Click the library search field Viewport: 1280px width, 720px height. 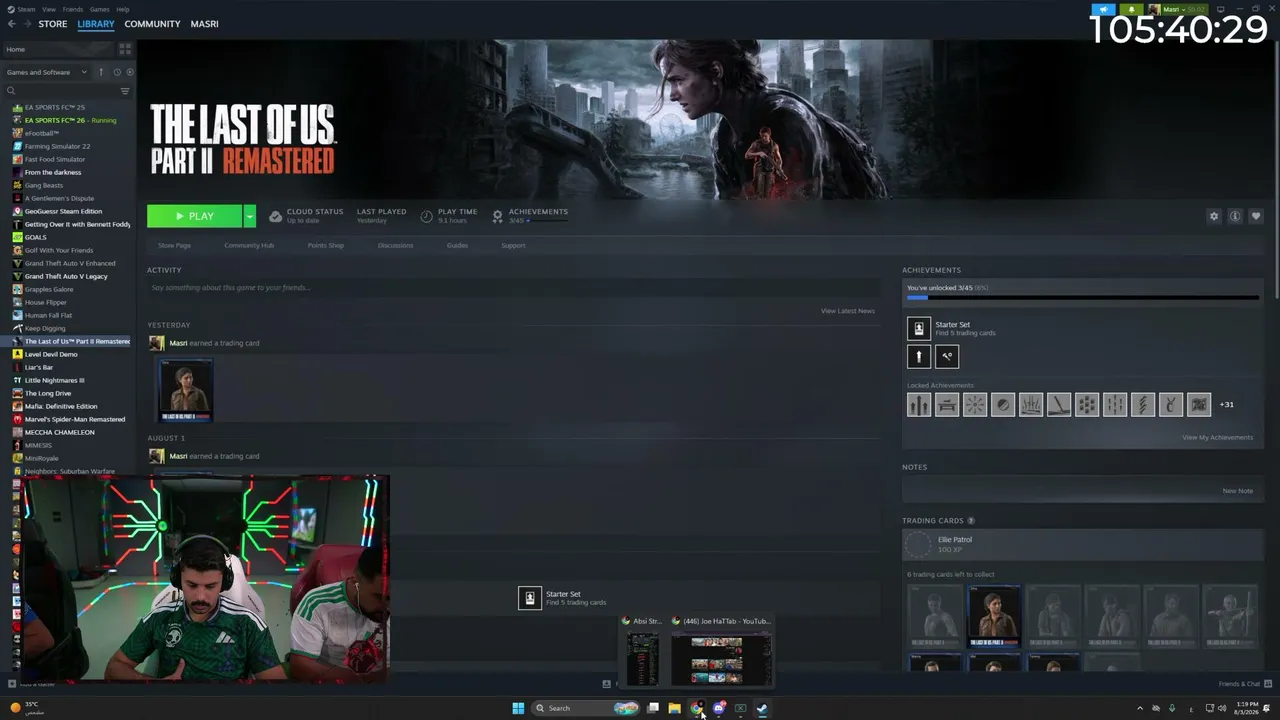coord(65,91)
